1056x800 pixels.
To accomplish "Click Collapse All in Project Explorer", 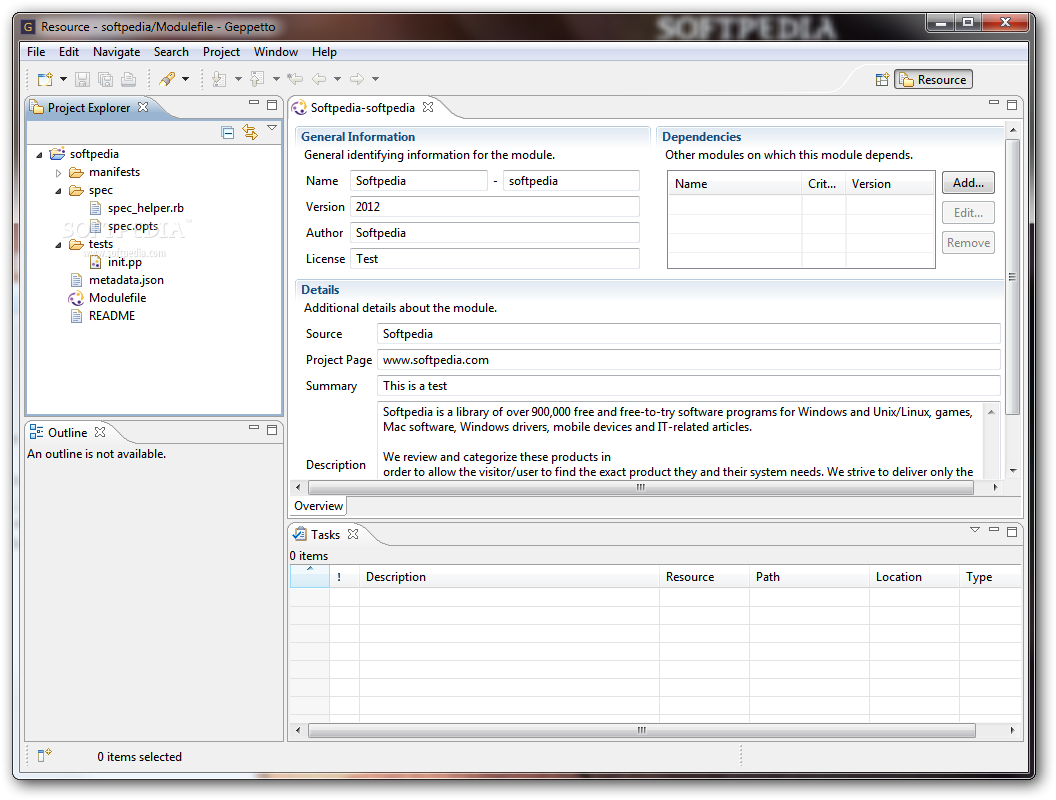I will click(228, 132).
